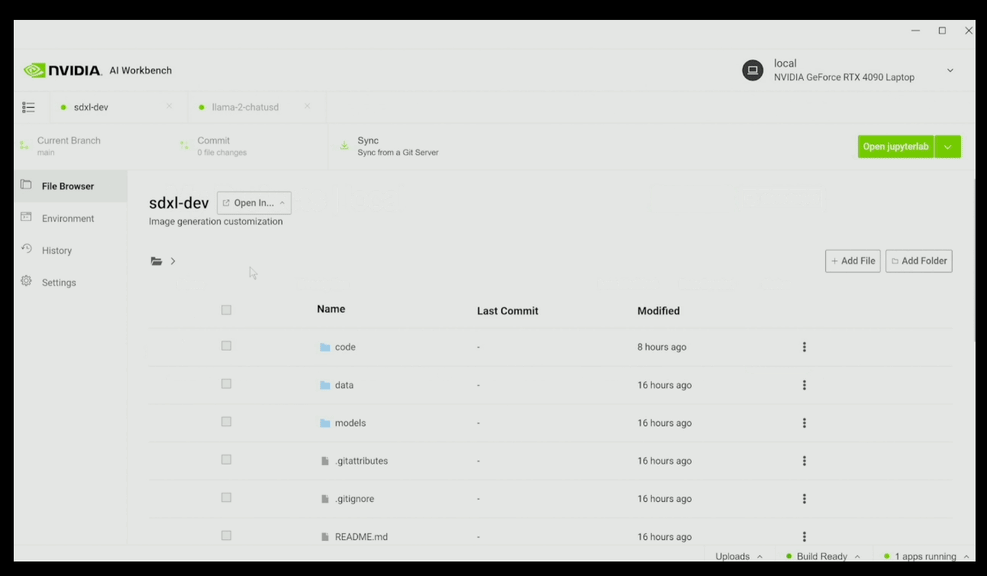
Task: Click the '8 hours ago' modified cell
Action: click(662, 347)
